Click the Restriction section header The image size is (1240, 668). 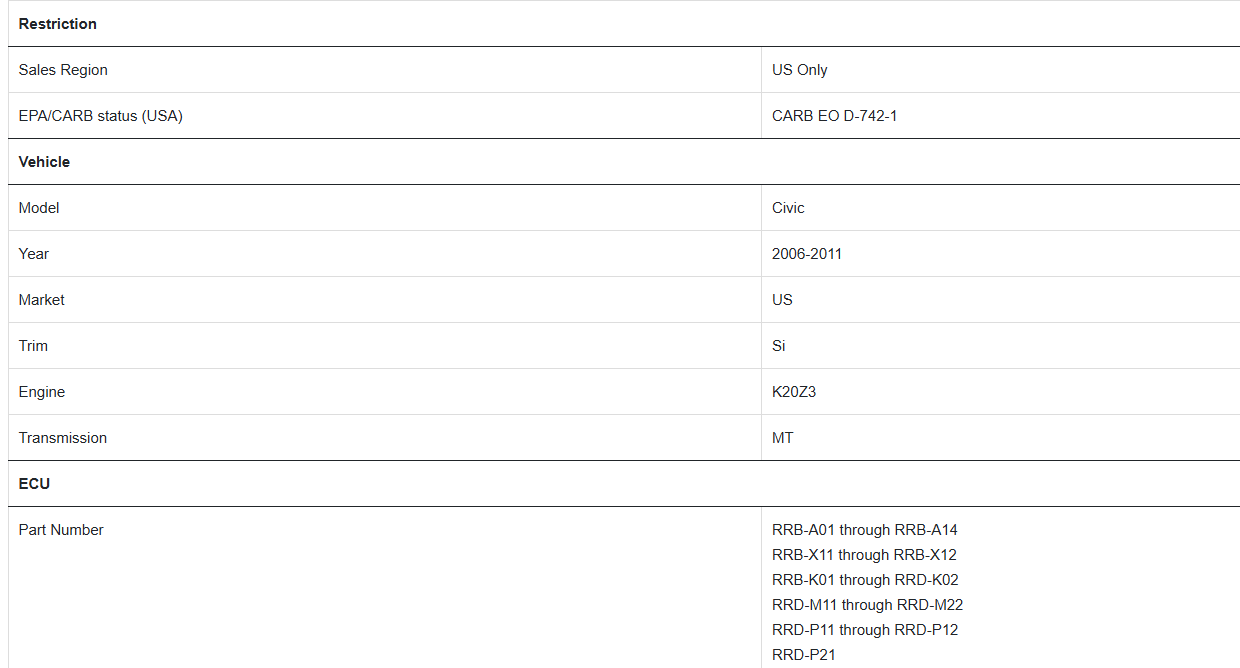tap(58, 24)
